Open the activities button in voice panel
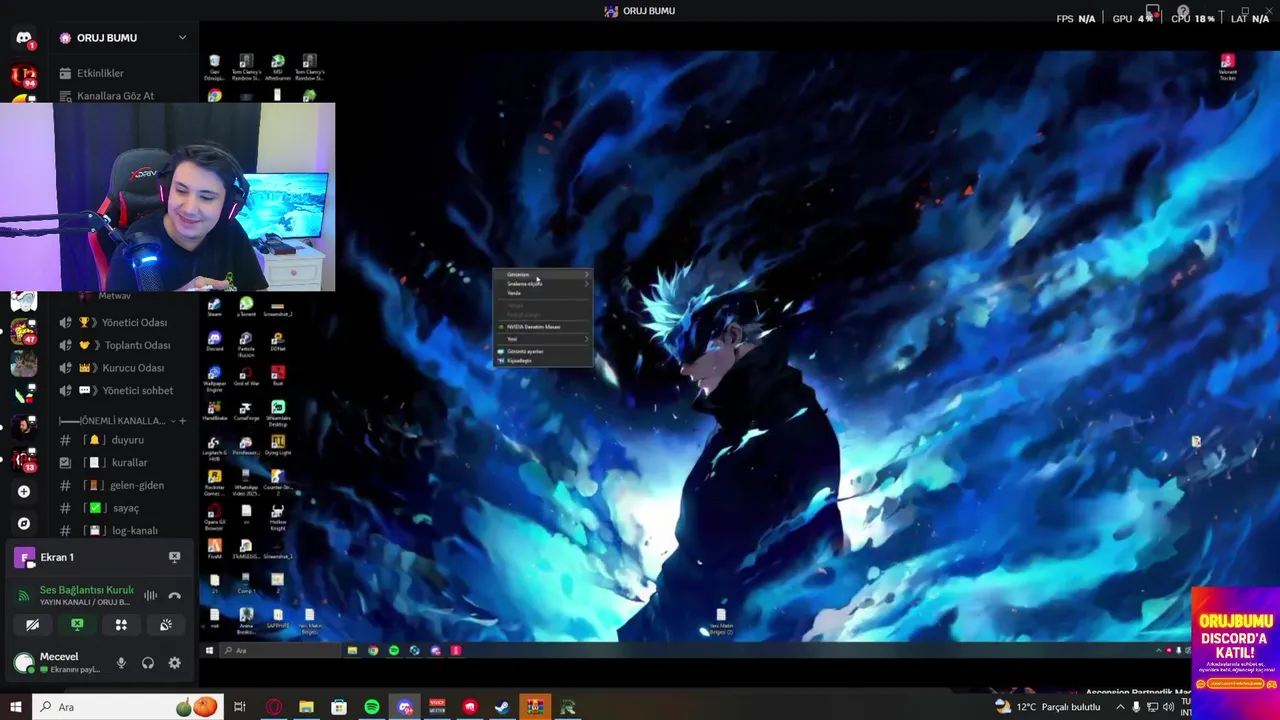This screenshot has width=1280, height=720. tap(121, 625)
